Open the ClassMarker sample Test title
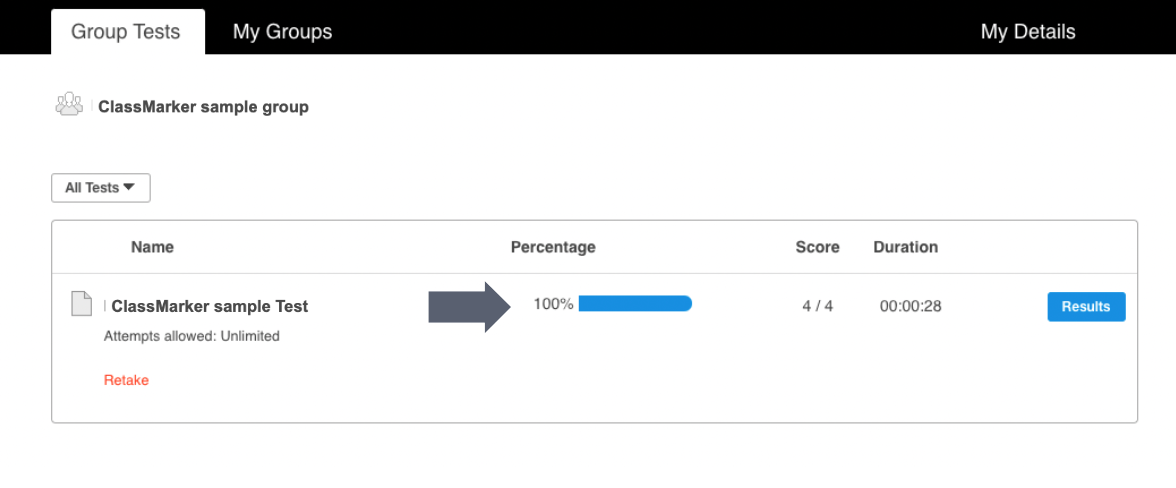Screen dimensions: 1176x488 click(x=210, y=307)
